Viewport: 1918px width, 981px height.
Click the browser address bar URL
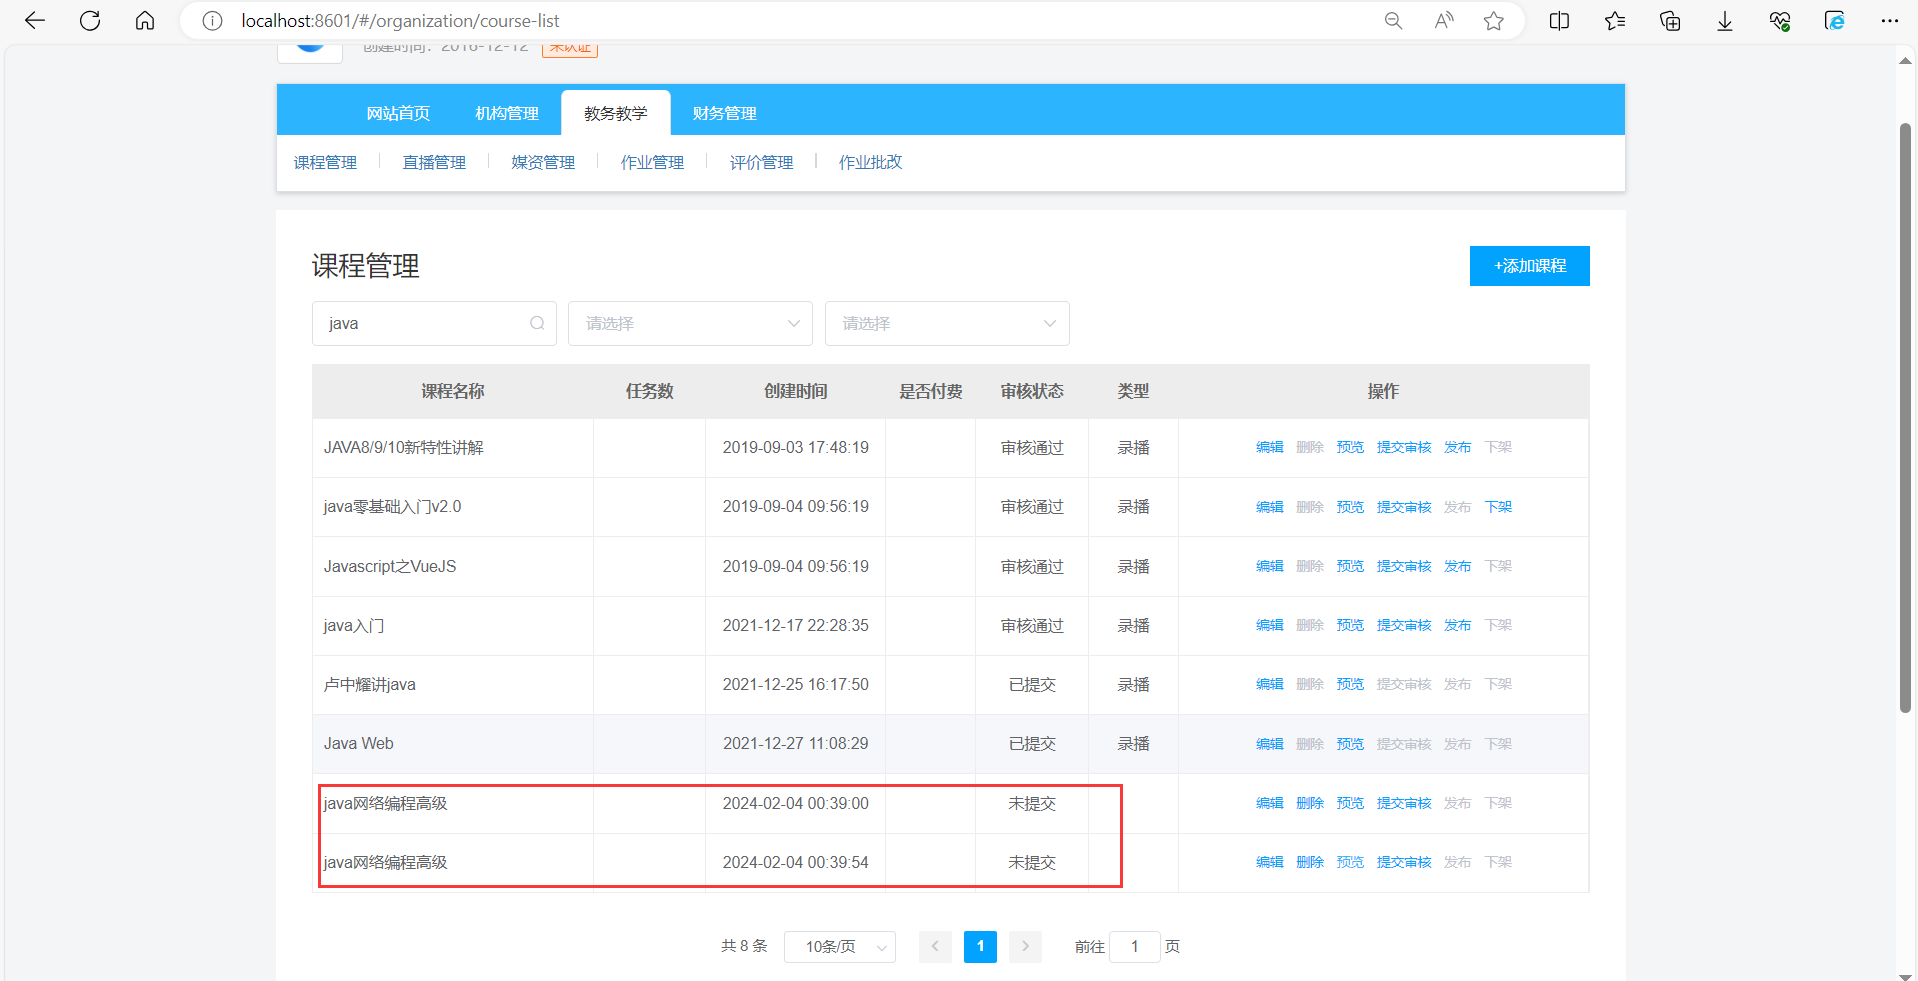(400, 21)
